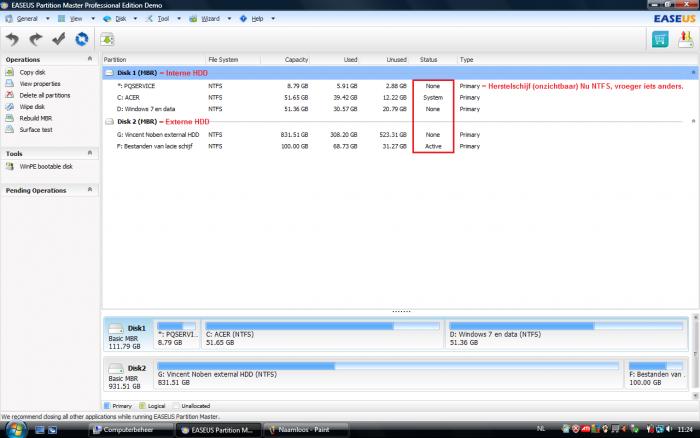
Task: Open the General menu
Action: (27, 19)
